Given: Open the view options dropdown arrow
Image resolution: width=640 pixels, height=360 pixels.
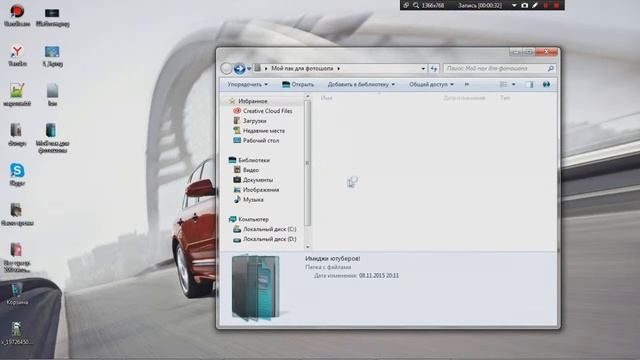Looking at the screenshot, I should (513, 84).
